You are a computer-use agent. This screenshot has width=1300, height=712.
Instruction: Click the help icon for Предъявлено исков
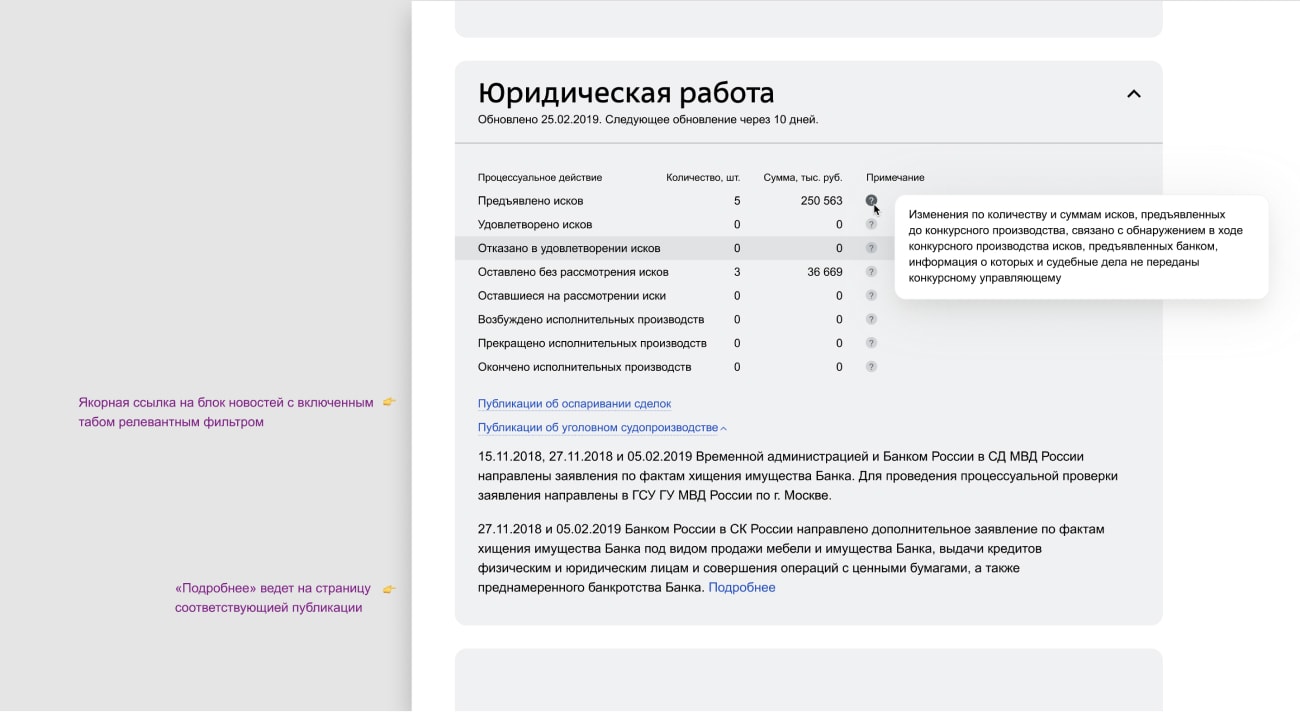tap(871, 201)
